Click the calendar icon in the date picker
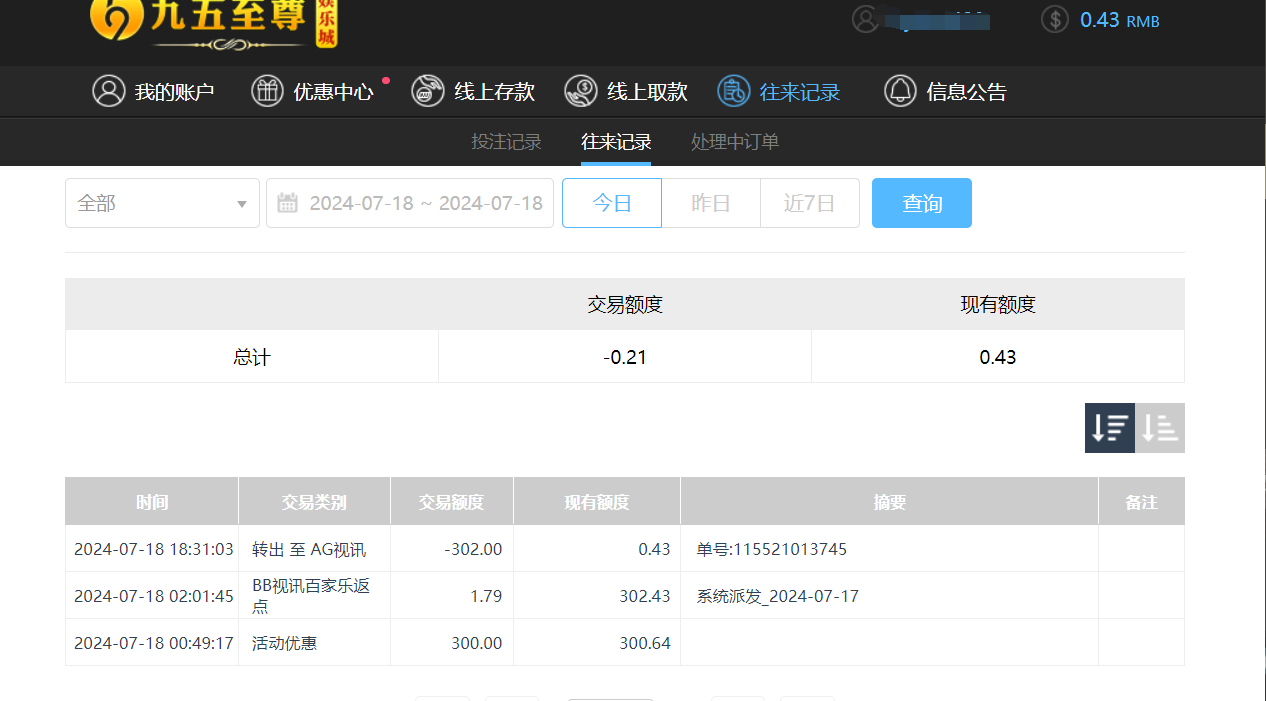Image resolution: width=1266 pixels, height=701 pixels. click(x=289, y=202)
